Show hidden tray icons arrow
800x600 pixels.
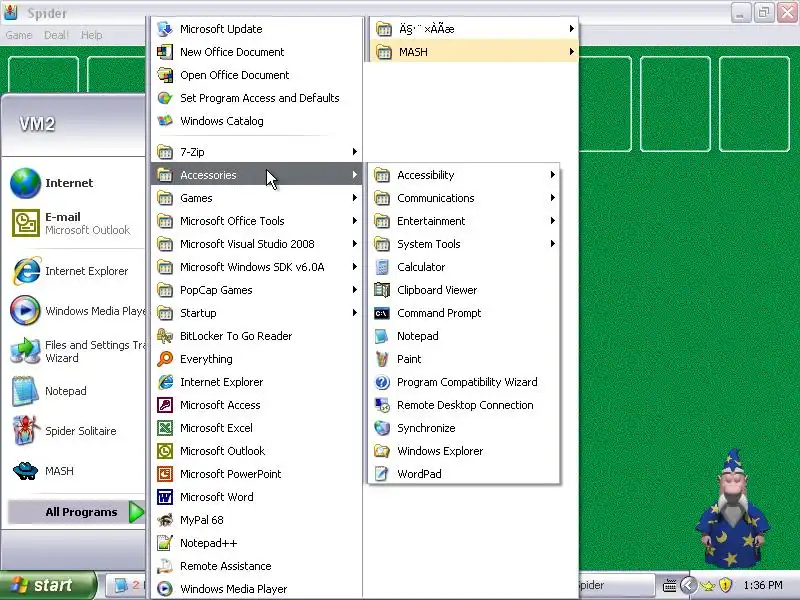pyautogui.click(x=688, y=585)
